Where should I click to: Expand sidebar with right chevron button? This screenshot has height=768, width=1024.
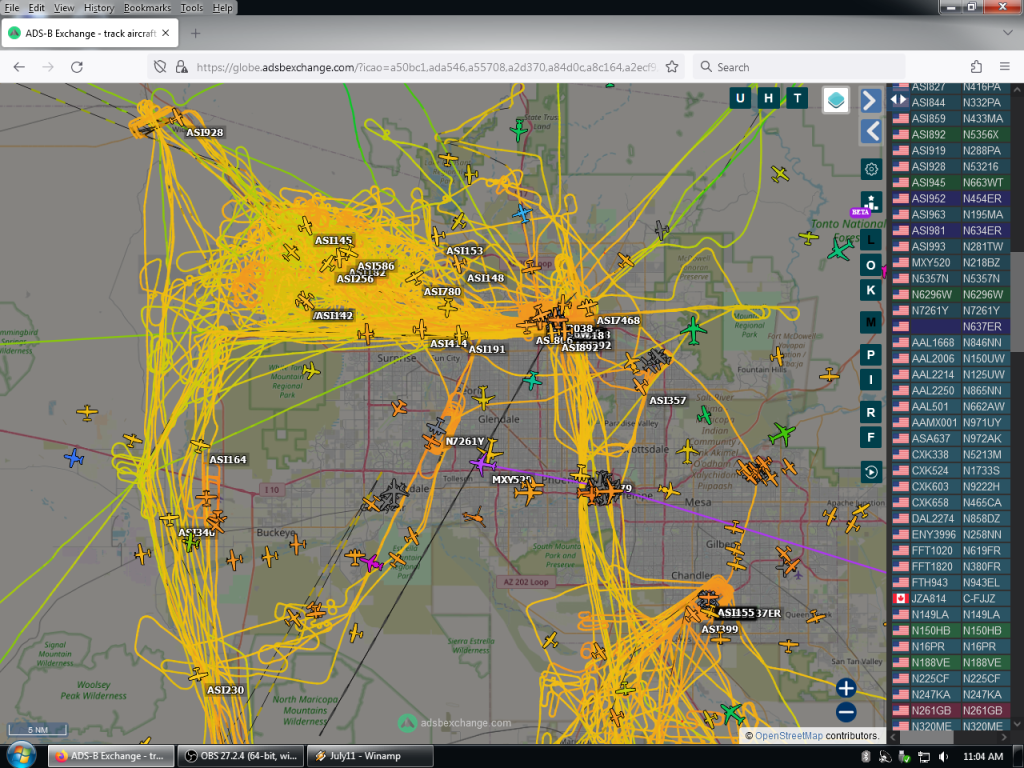(x=870, y=101)
